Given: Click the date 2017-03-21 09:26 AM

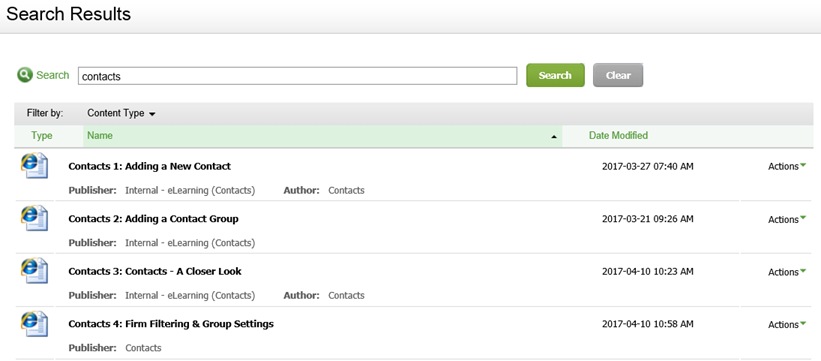Looking at the screenshot, I should 648,219.
